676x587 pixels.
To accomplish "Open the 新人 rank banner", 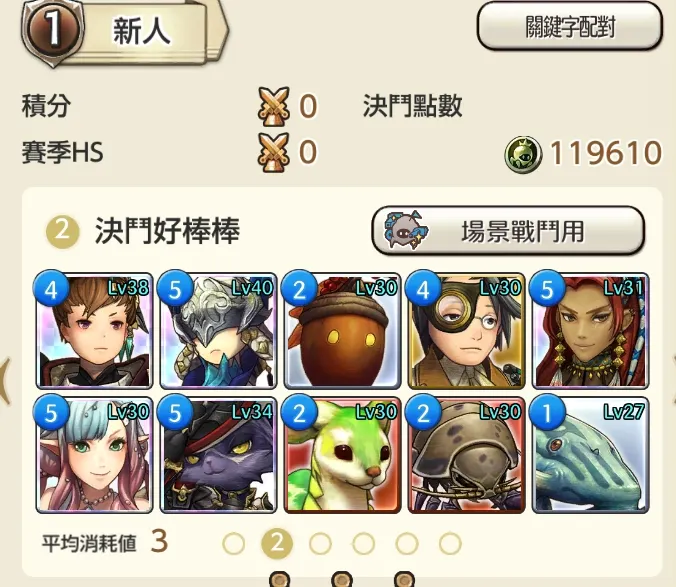I will pyautogui.click(x=125, y=31).
